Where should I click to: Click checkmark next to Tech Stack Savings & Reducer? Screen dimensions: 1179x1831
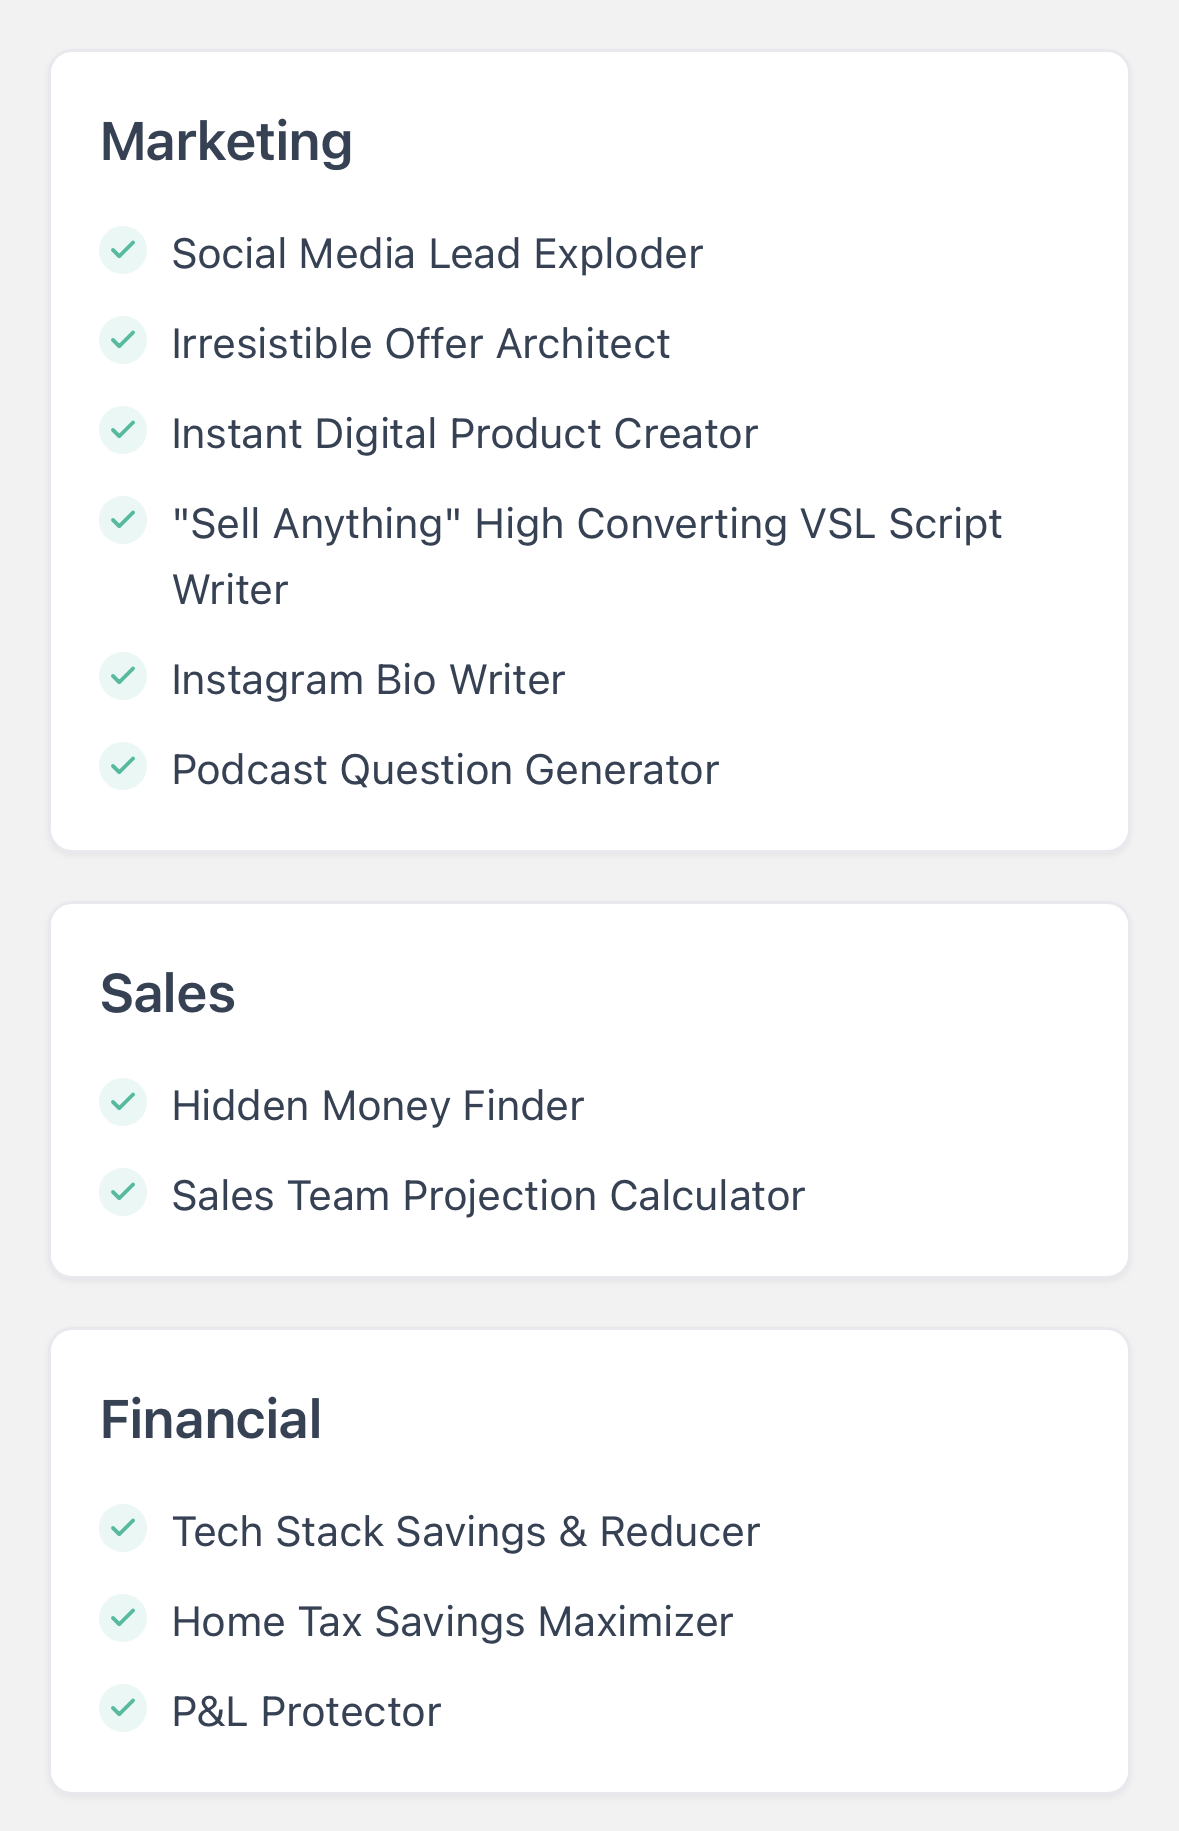(x=123, y=1528)
